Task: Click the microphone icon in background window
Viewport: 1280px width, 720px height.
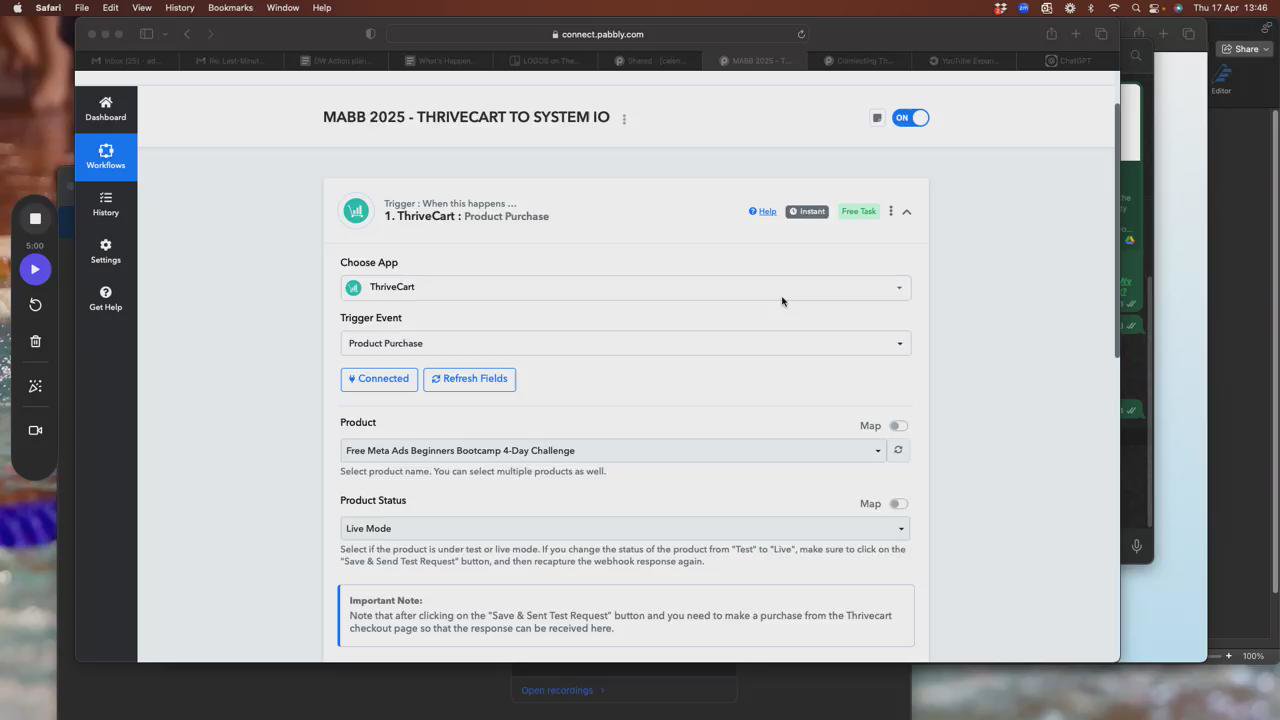Action: 1136,546
